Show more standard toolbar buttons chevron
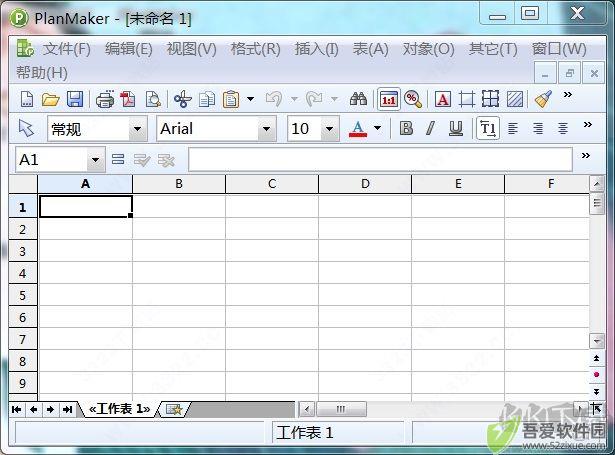This screenshot has width=615, height=455. (x=568, y=95)
